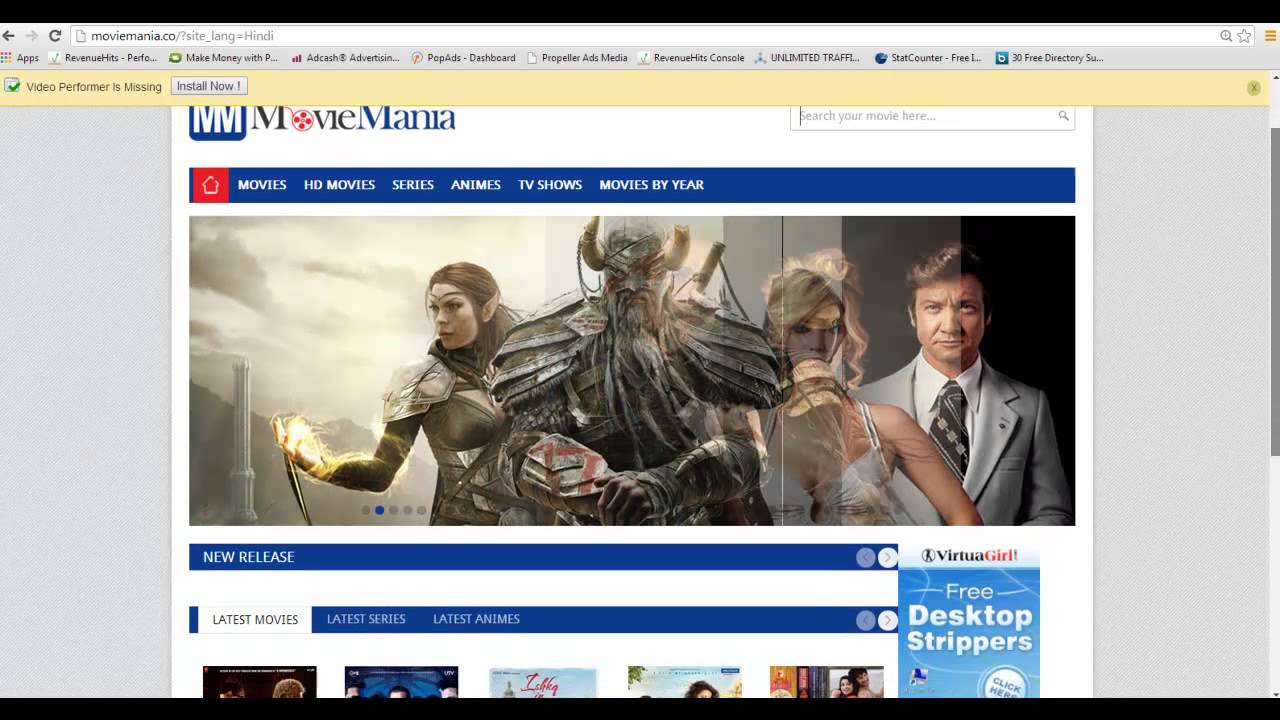Reload the page with refresh icon

click(55, 36)
